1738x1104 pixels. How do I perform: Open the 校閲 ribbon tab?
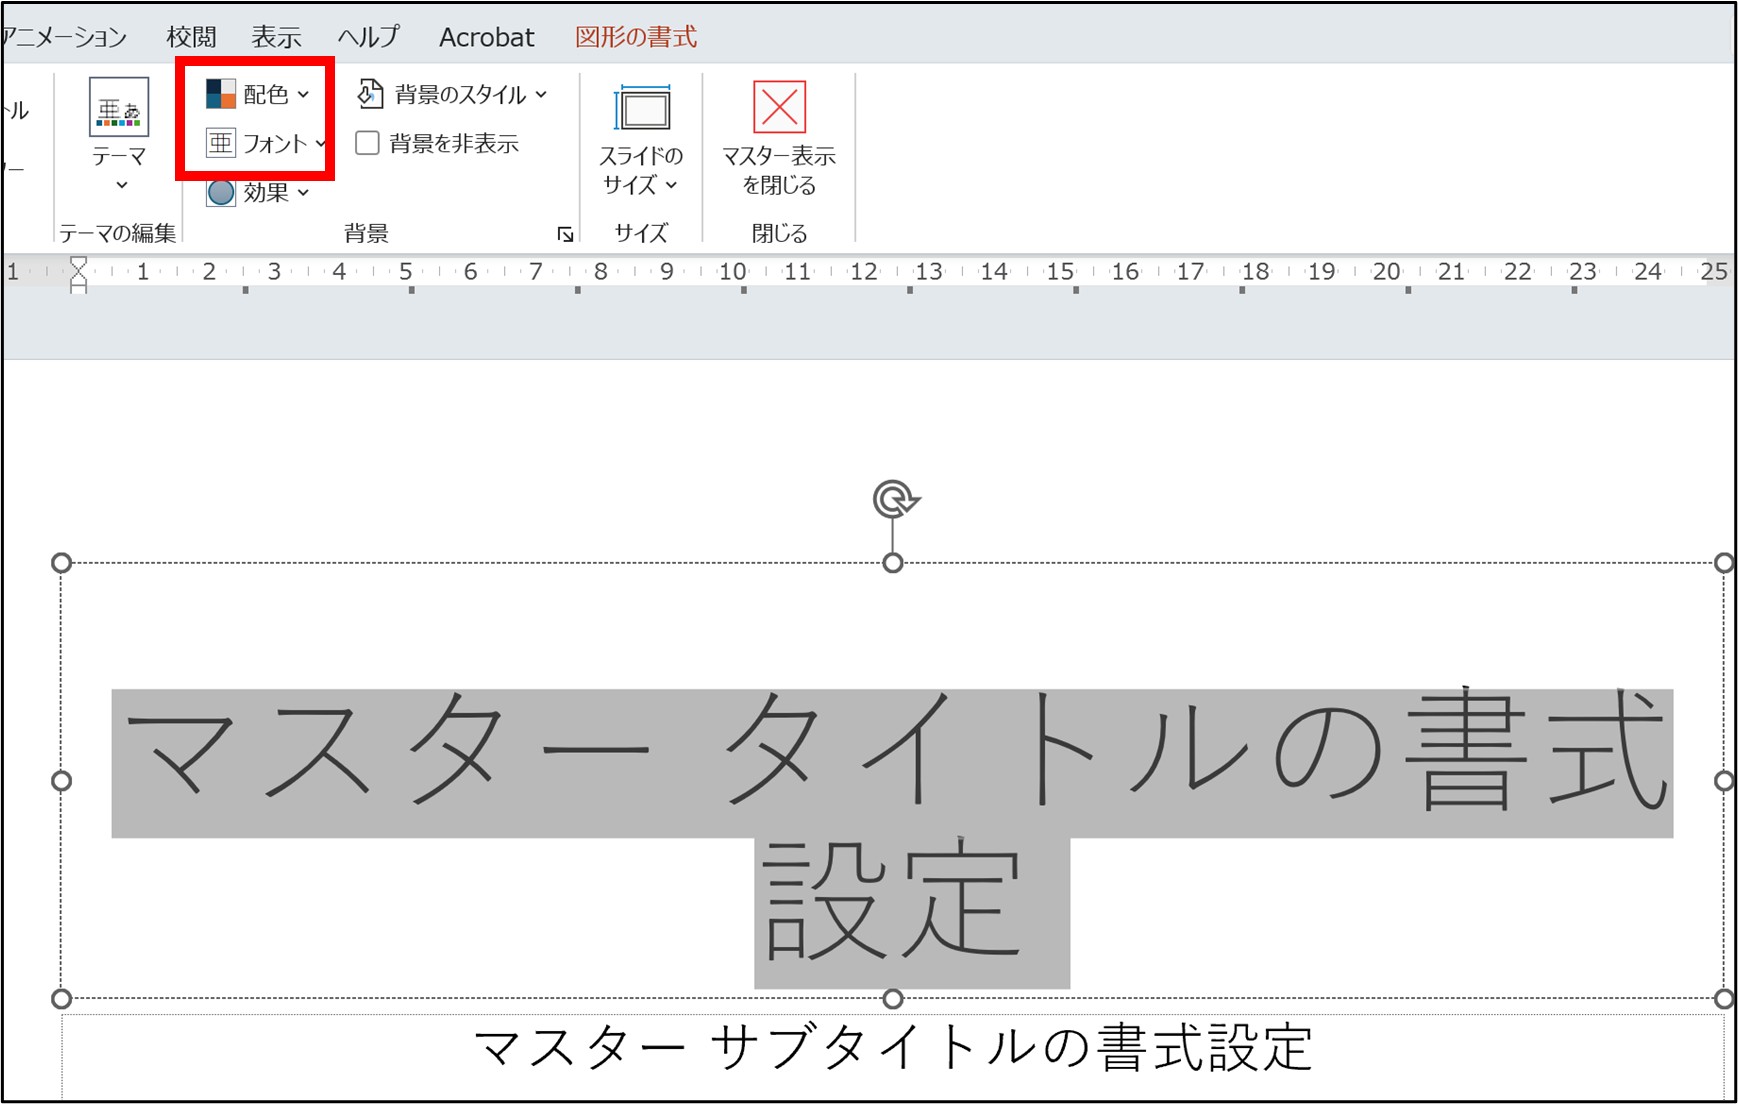[x=191, y=37]
